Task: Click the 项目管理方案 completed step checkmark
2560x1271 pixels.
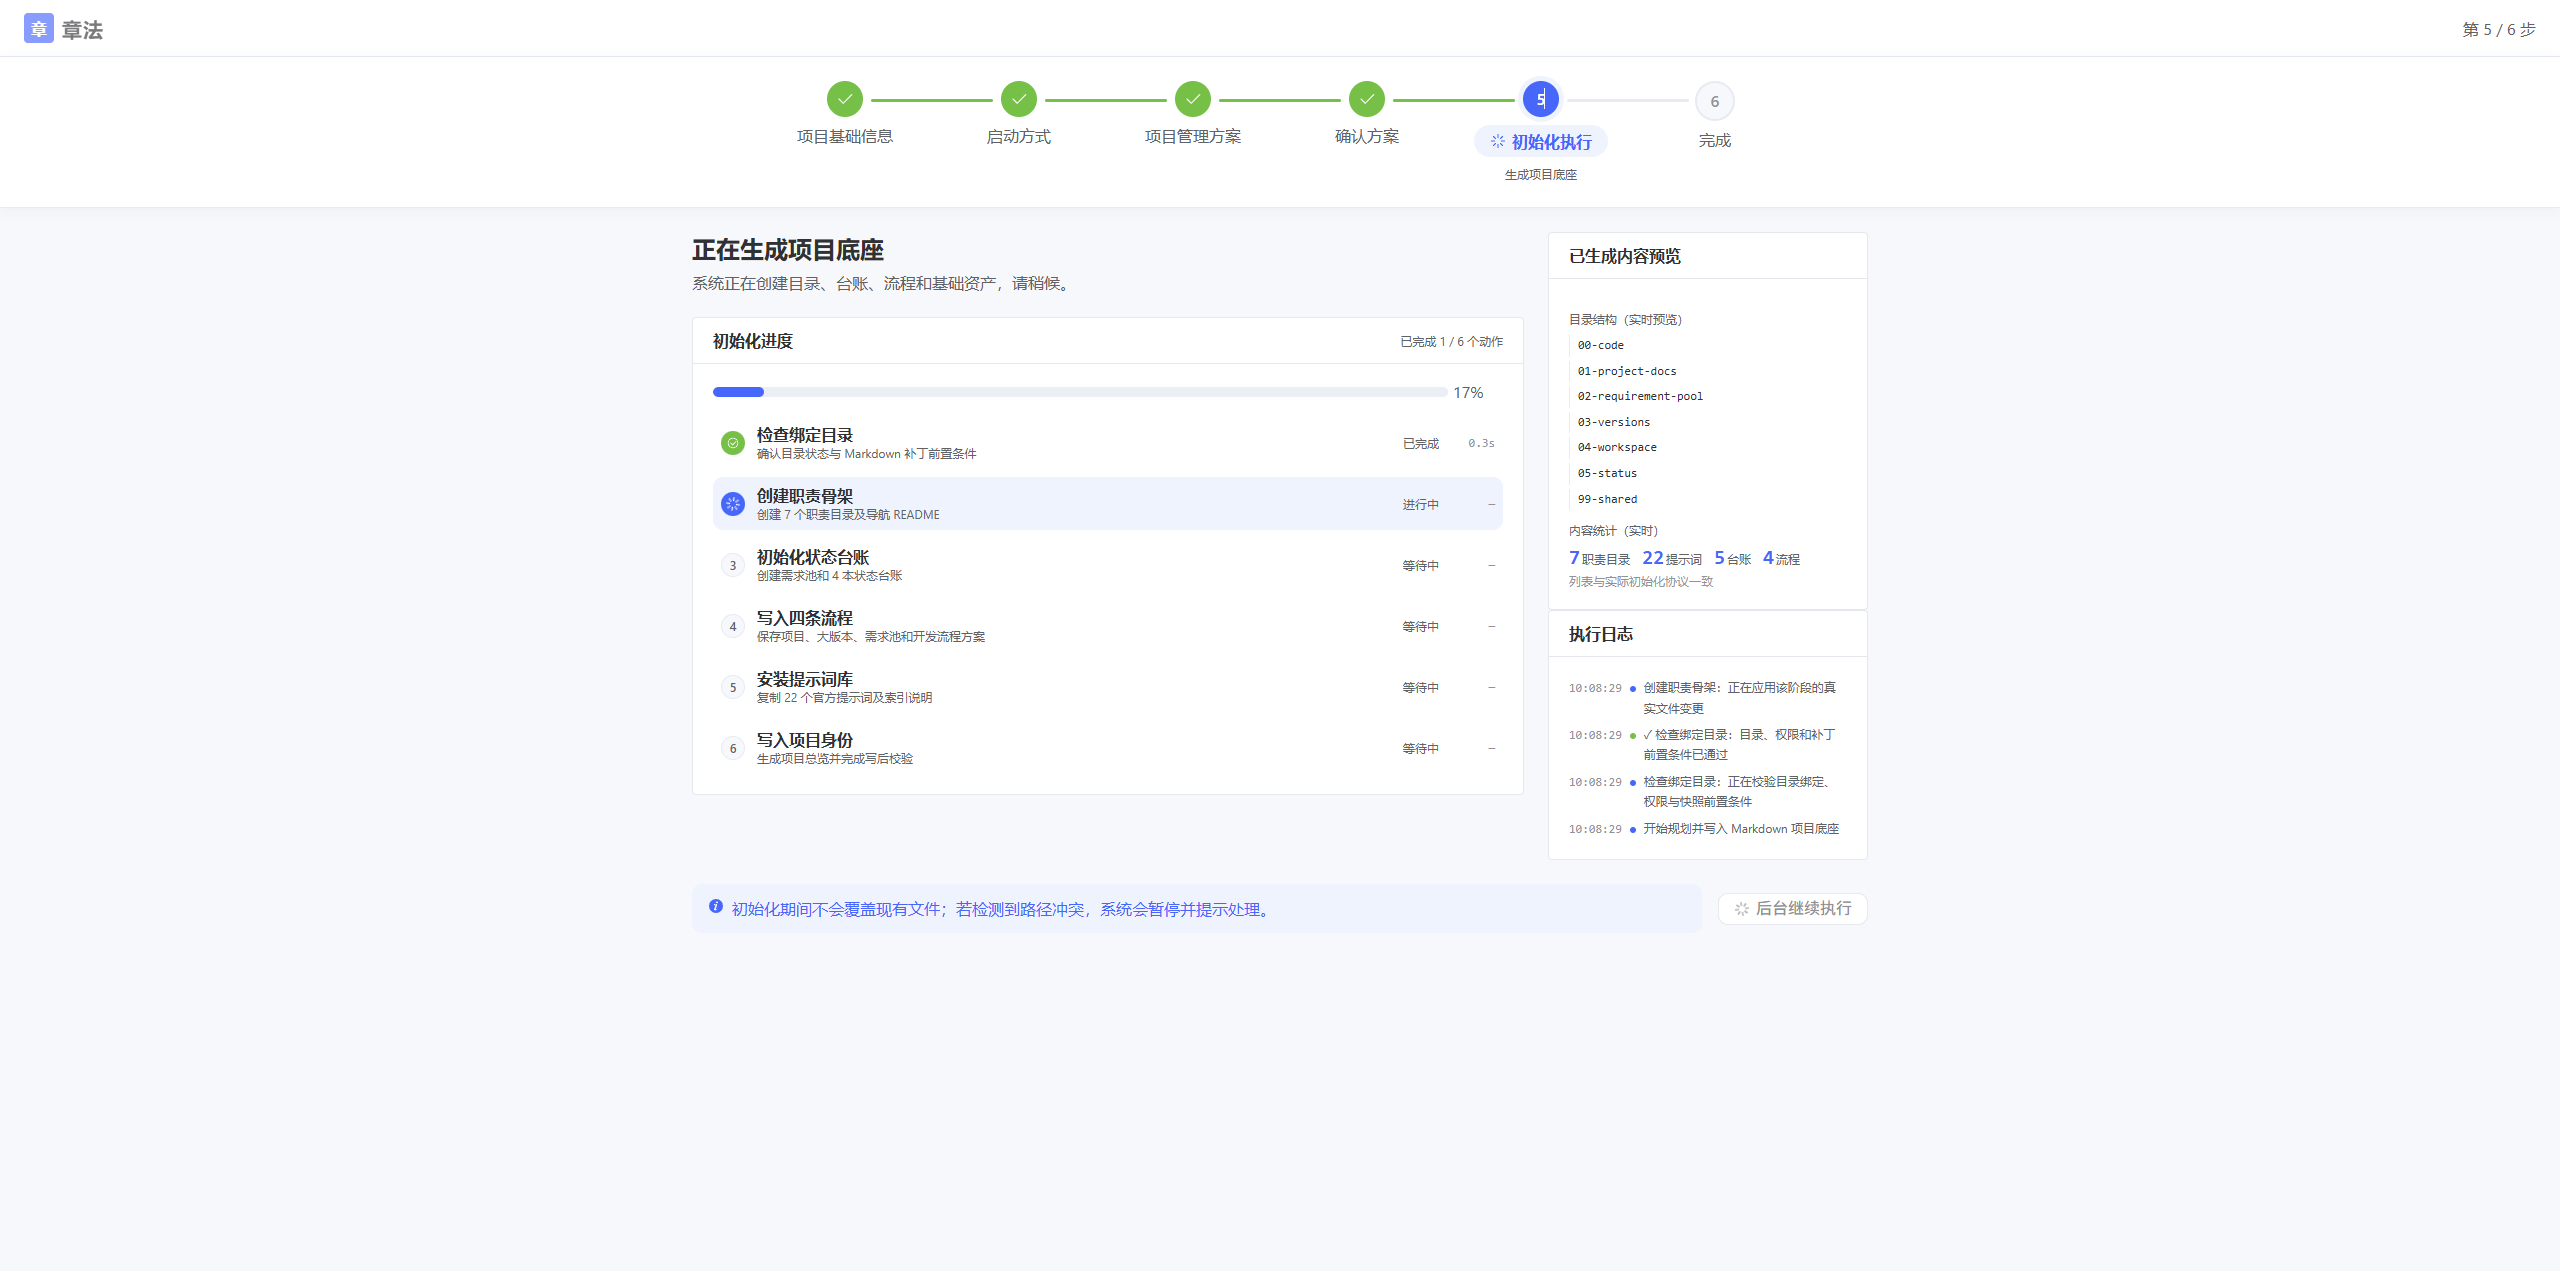Action: pyautogui.click(x=1193, y=100)
